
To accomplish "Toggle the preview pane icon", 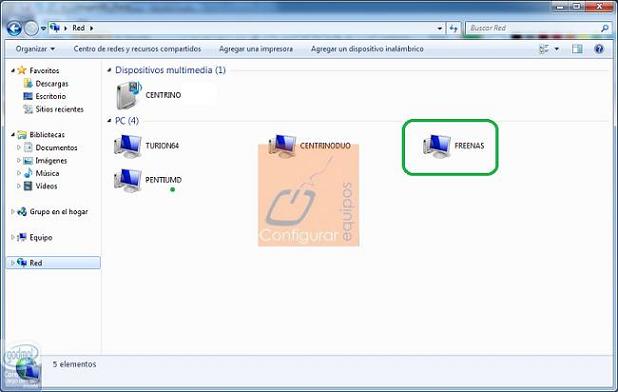I will click(x=577, y=49).
